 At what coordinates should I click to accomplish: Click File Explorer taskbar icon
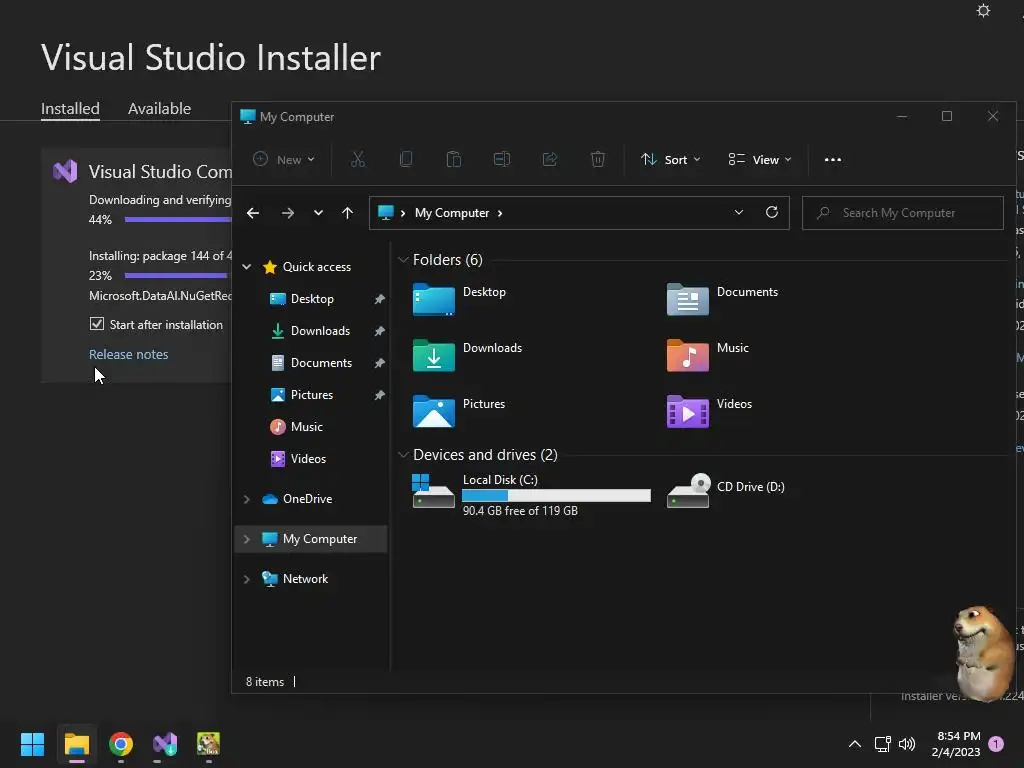point(77,744)
